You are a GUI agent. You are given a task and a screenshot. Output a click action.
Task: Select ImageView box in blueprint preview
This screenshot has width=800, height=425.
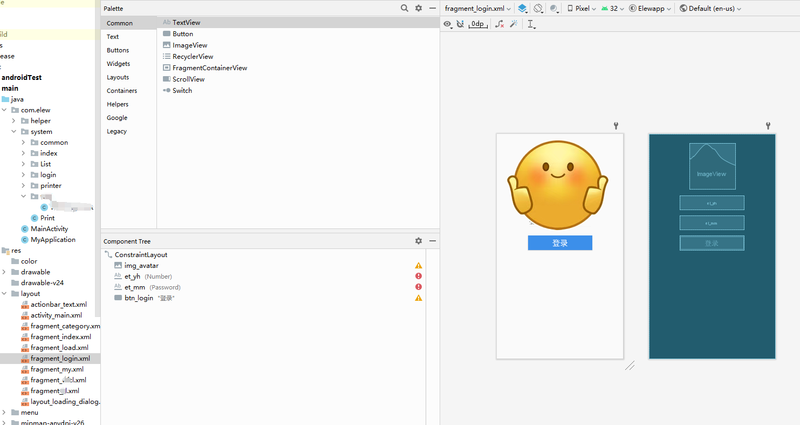(x=712, y=166)
